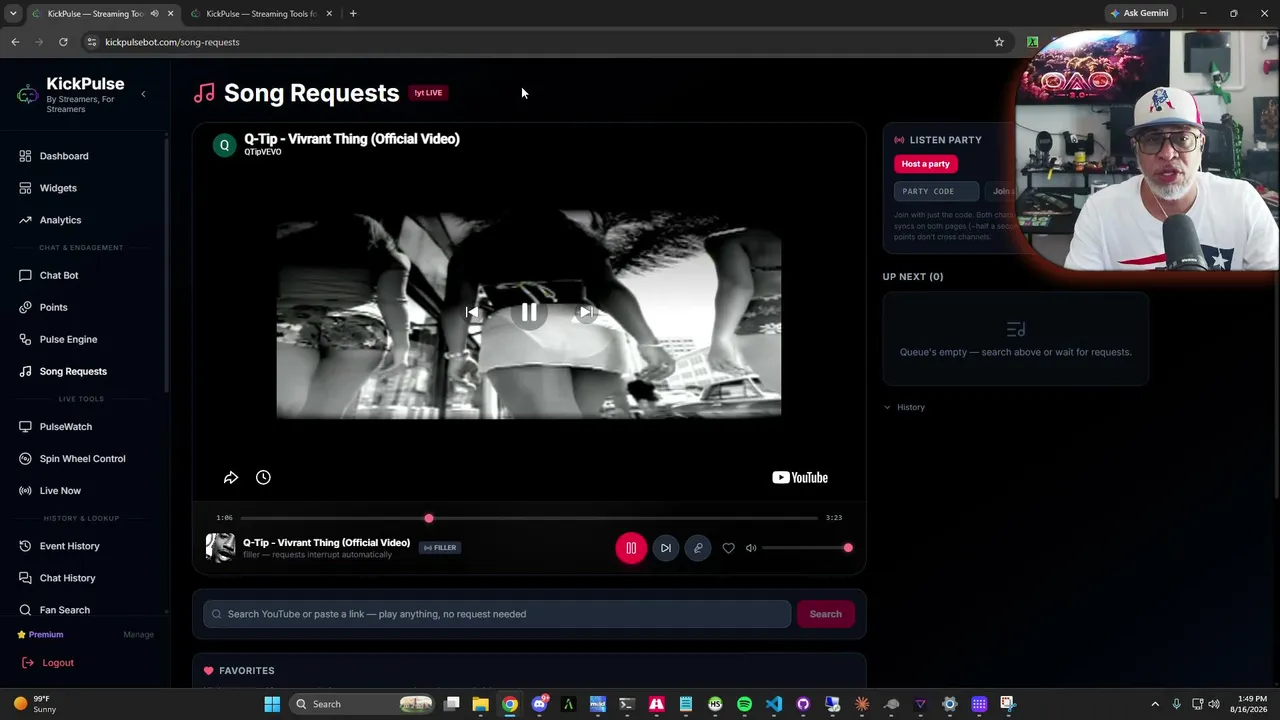Click the YouTube share arrow icon
The width and height of the screenshot is (1280, 720).
(231, 478)
